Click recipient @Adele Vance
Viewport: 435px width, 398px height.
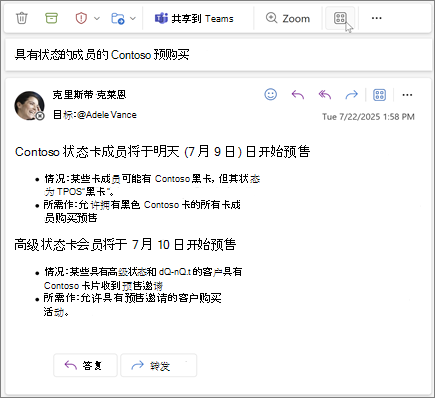tap(107, 115)
